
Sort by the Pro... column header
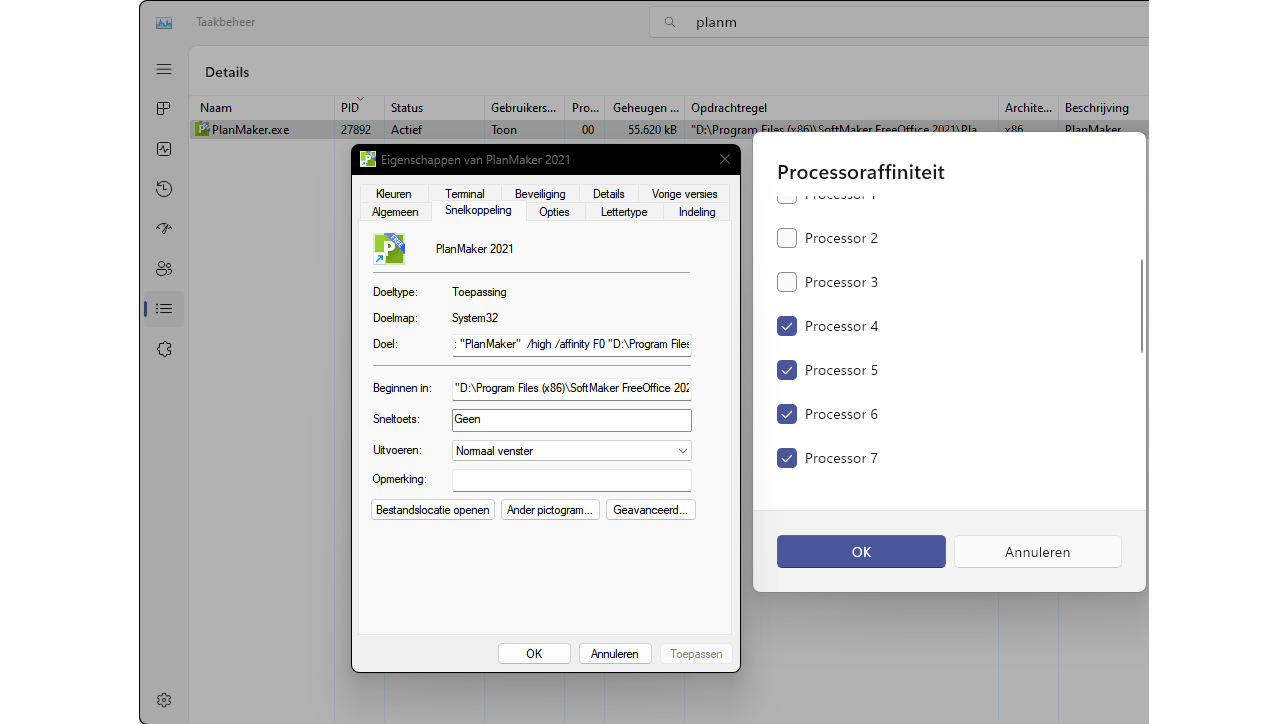point(585,108)
